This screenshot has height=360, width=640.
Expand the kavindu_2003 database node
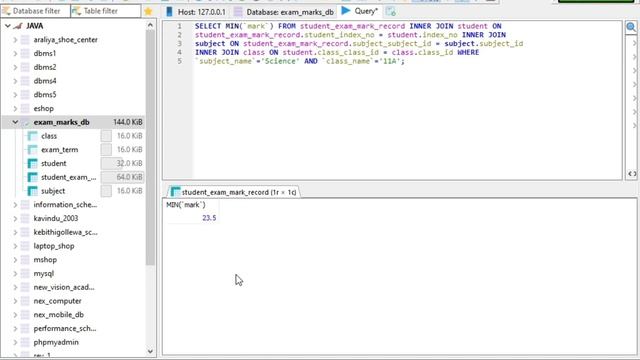click(15, 218)
